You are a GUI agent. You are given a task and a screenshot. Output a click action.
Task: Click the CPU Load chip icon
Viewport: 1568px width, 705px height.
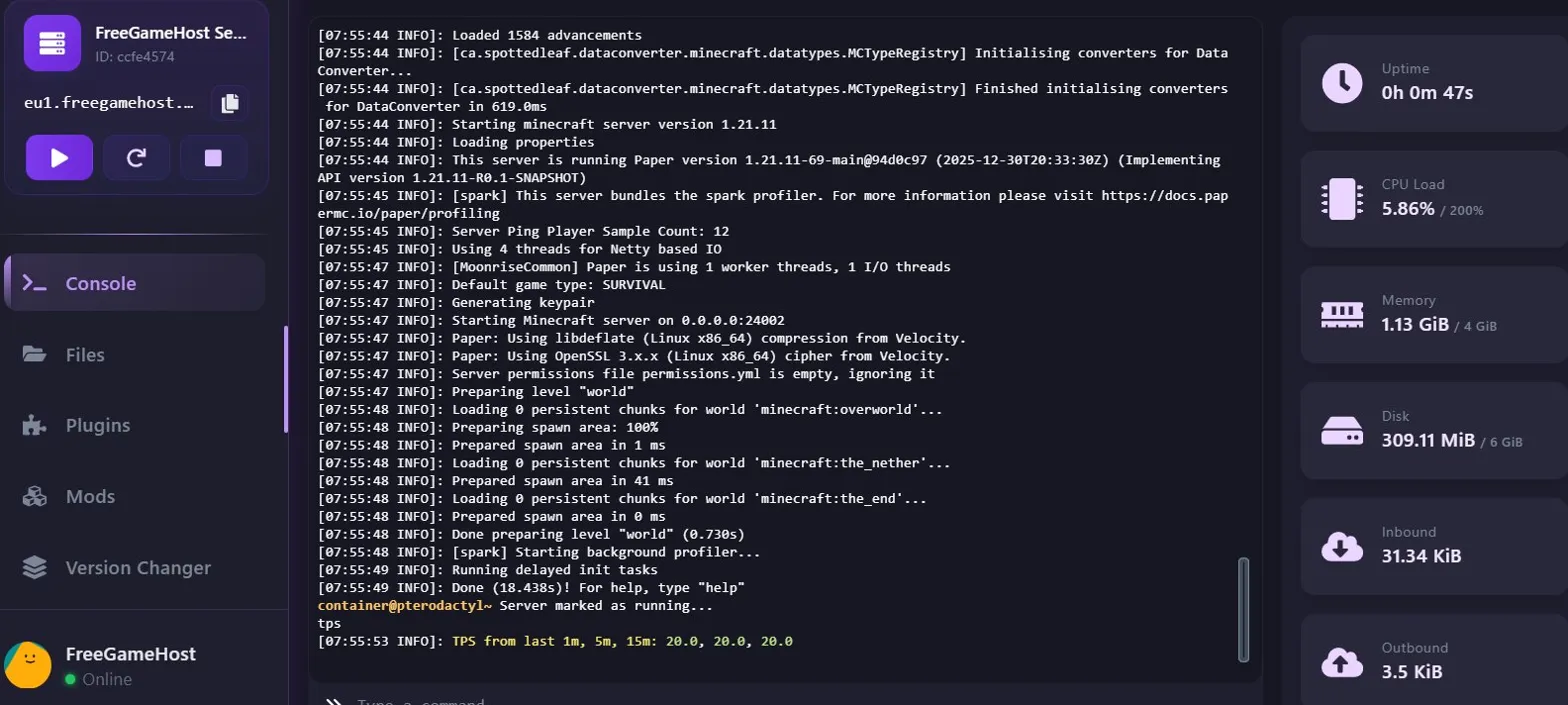[x=1342, y=199]
